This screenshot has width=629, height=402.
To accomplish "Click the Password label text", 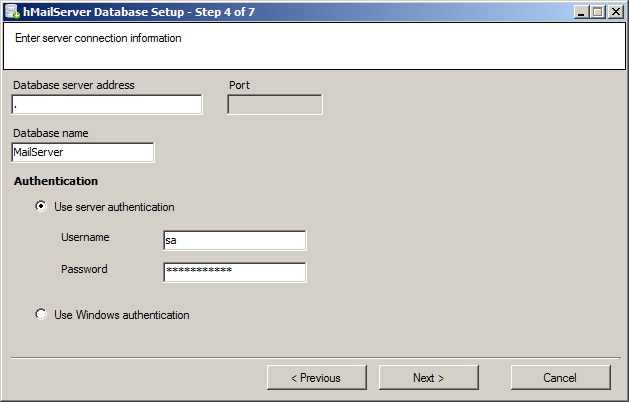I will tap(84, 269).
